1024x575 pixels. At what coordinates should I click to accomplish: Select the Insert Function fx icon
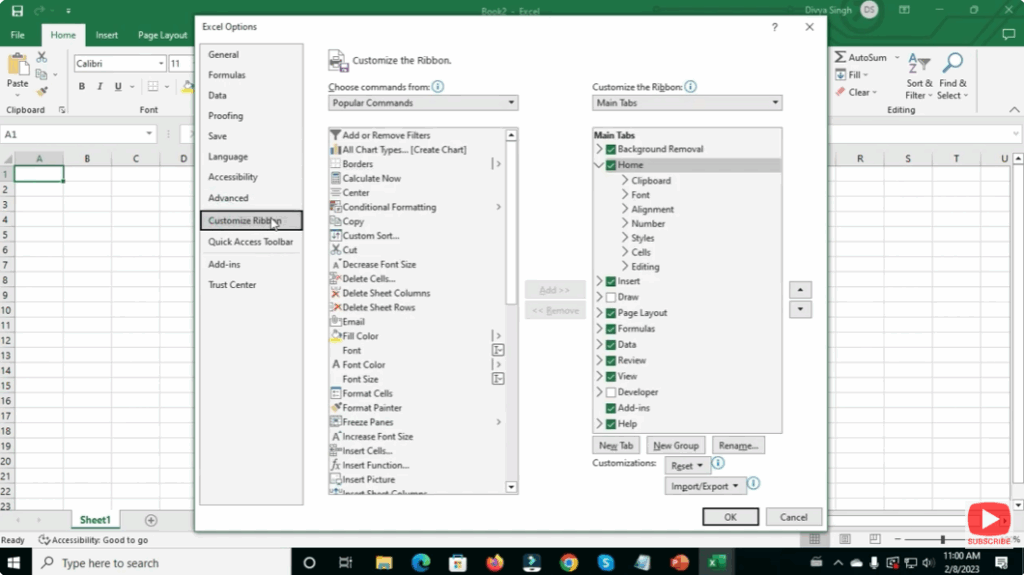click(x=336, y=465)
